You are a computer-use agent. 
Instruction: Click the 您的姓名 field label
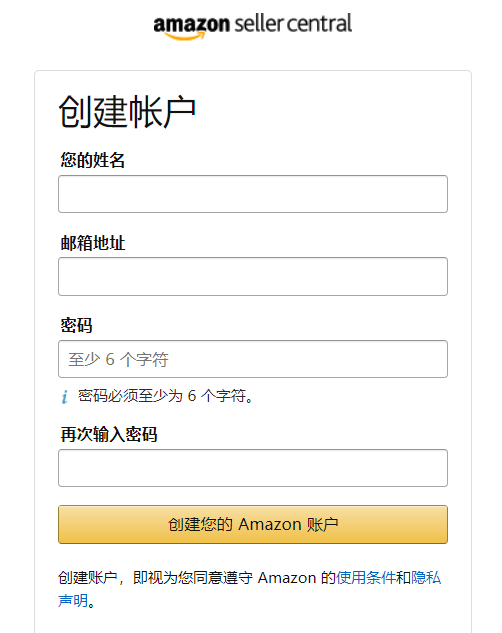pos(92,160)
